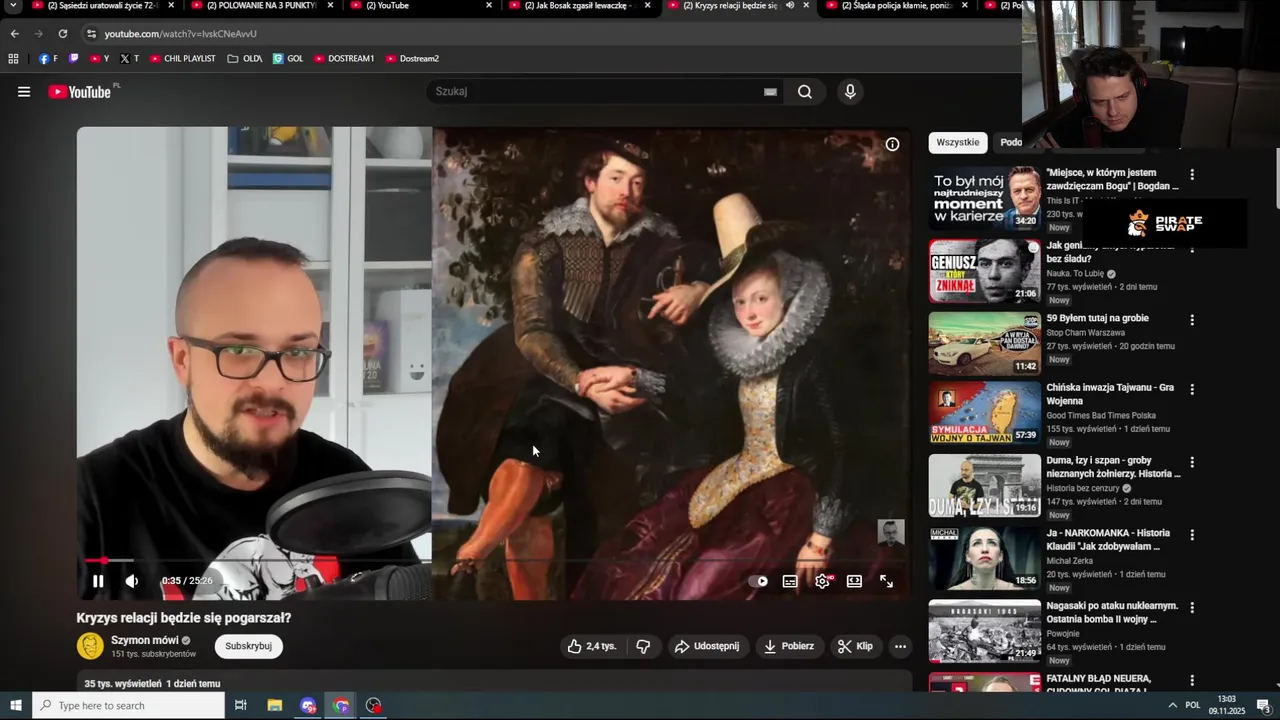The width and height of the screenshot is (1280, 720).
Task: Open the tab search dropdown arrow
Action: (x=13, y=6)
